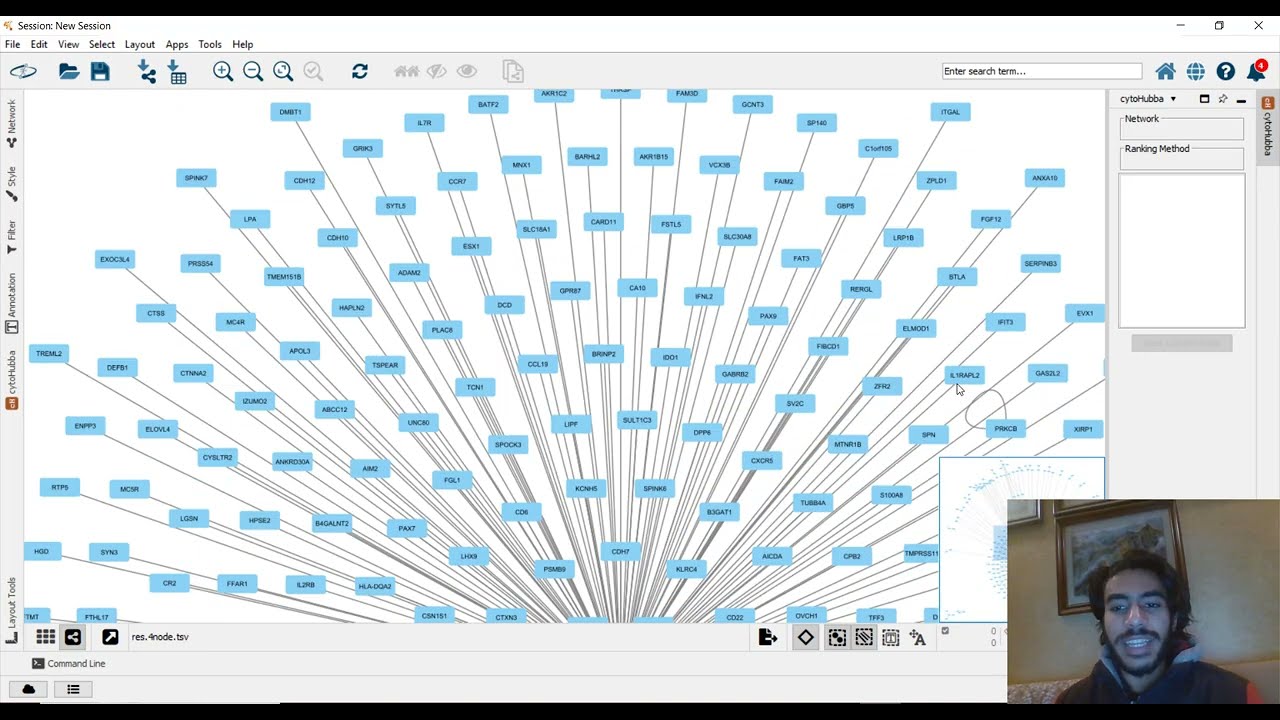Screen dimensions: 1280x720
Task: Zoom in on the network view
Action: pos(223,71)
